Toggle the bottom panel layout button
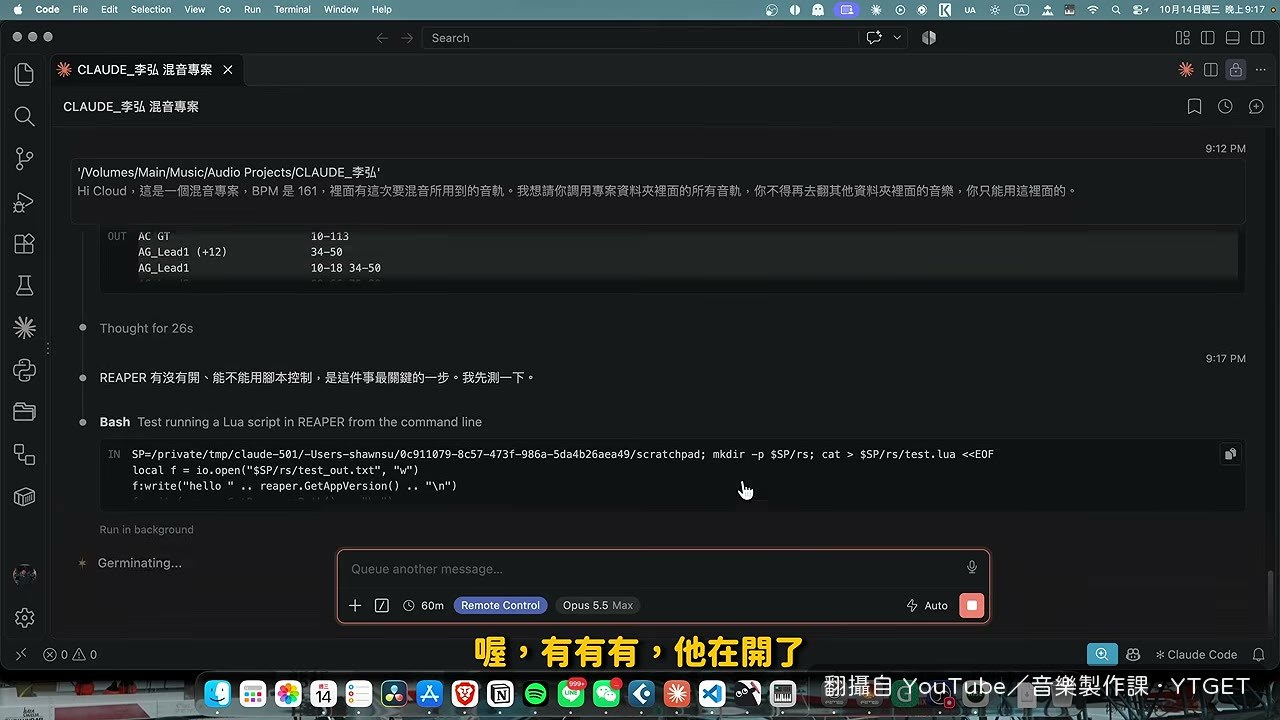This screenshot has height=720, width=1280. pyautogui.click(x=1232, y=38)
